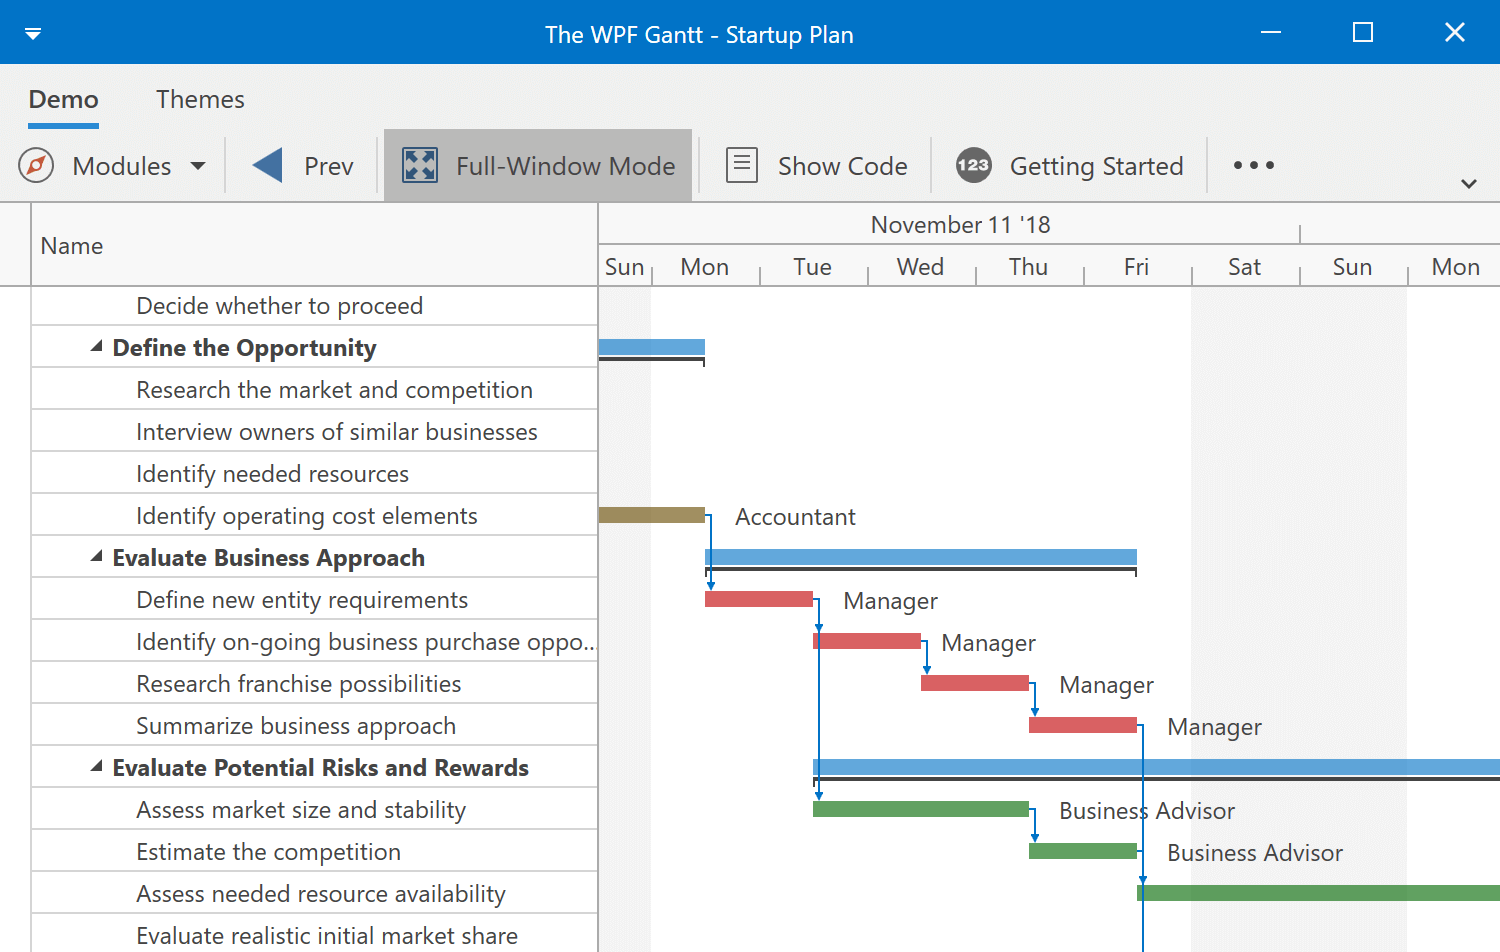Collapse the ribbon with the chevron icon

pos(1469,184)
